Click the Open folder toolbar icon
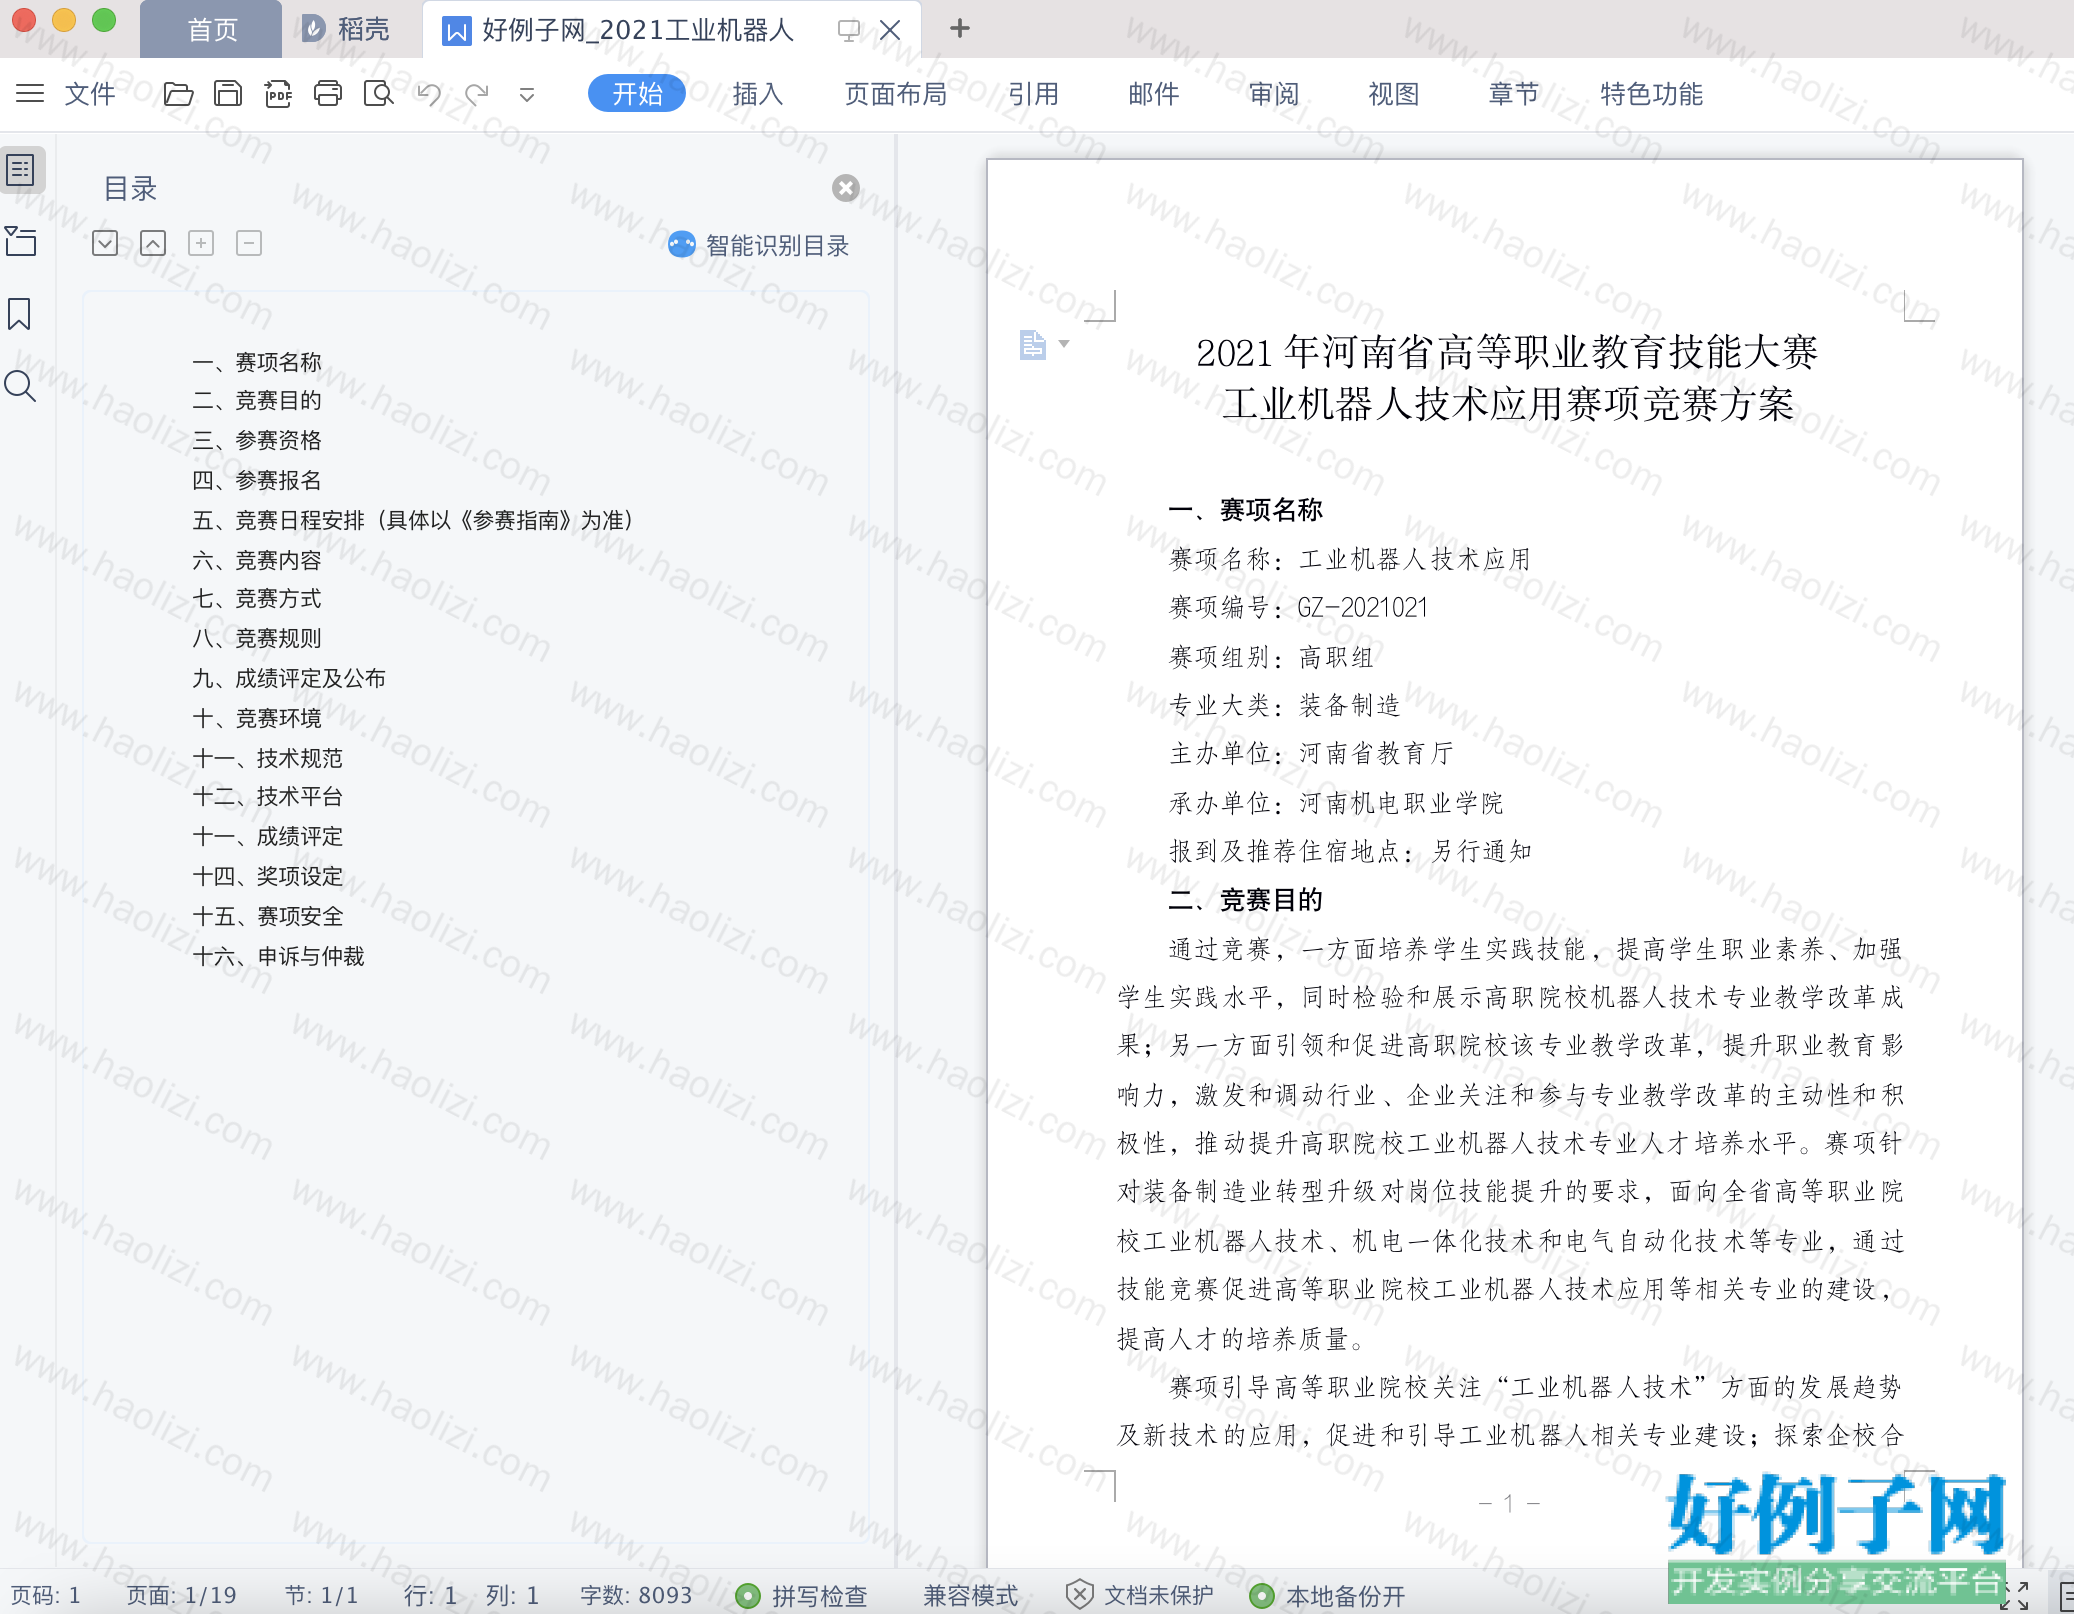 pyautogui.click(x=178, y=94)
